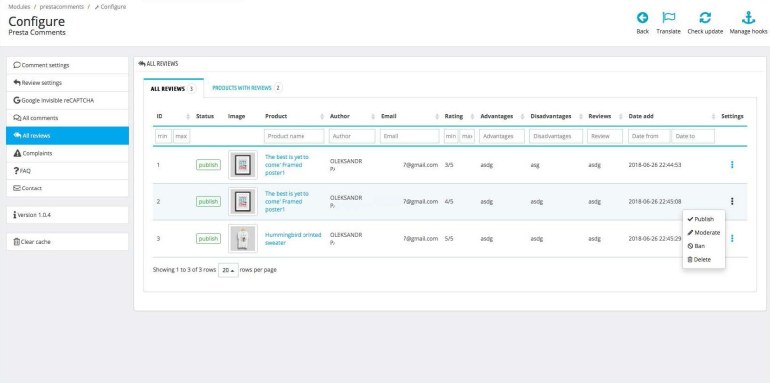
Task: Click publish status badge for review 2
Action: [208, 201]
